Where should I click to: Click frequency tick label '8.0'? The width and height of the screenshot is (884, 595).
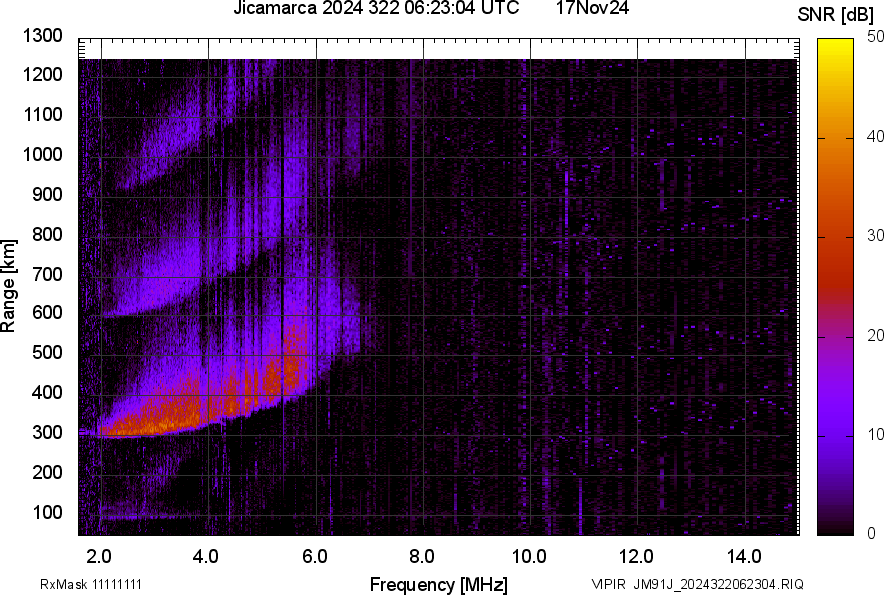pos(422,557)
